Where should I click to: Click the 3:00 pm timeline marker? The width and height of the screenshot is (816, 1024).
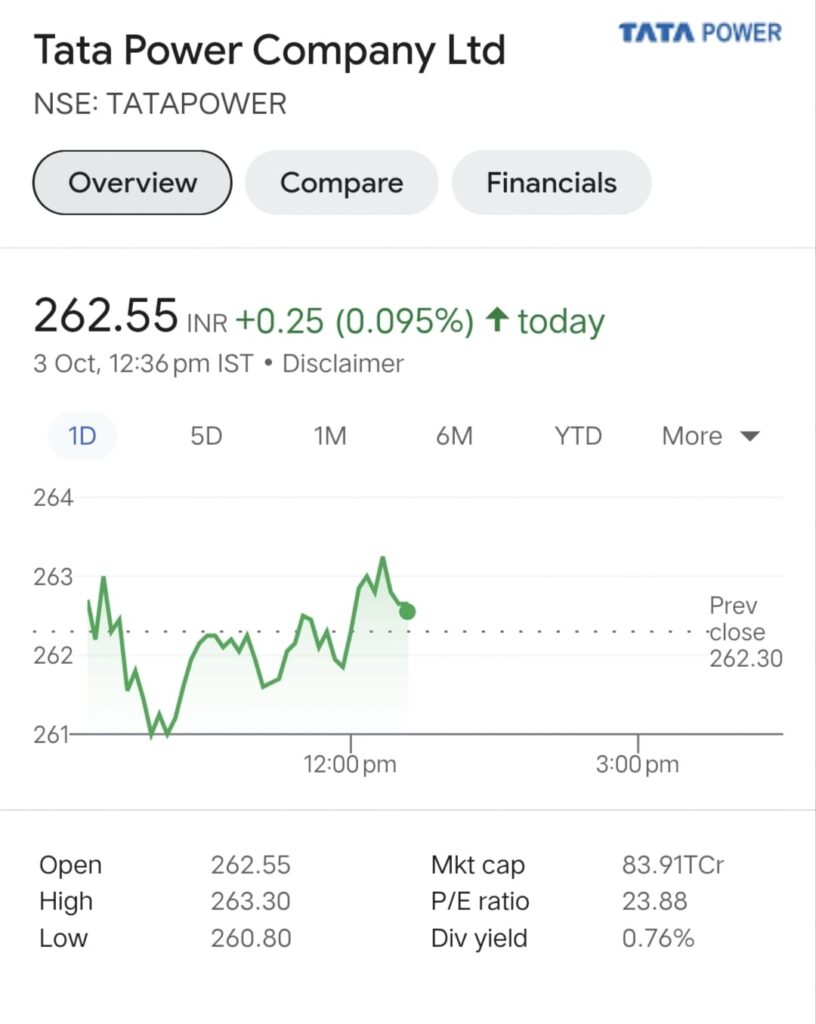(637, 763)
